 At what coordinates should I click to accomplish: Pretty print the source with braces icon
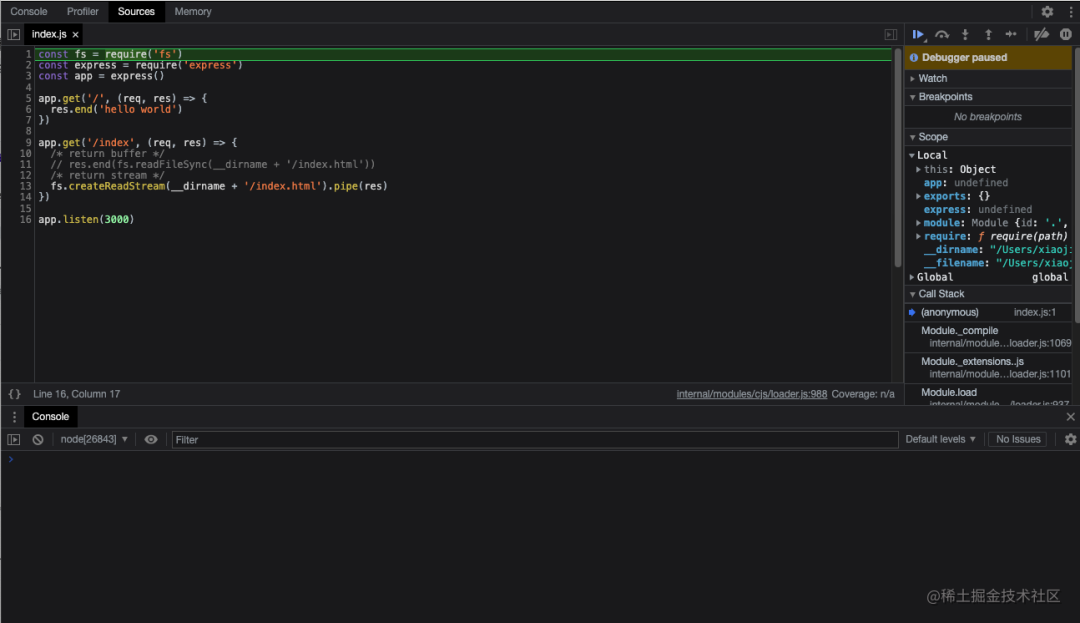[14, 394]
